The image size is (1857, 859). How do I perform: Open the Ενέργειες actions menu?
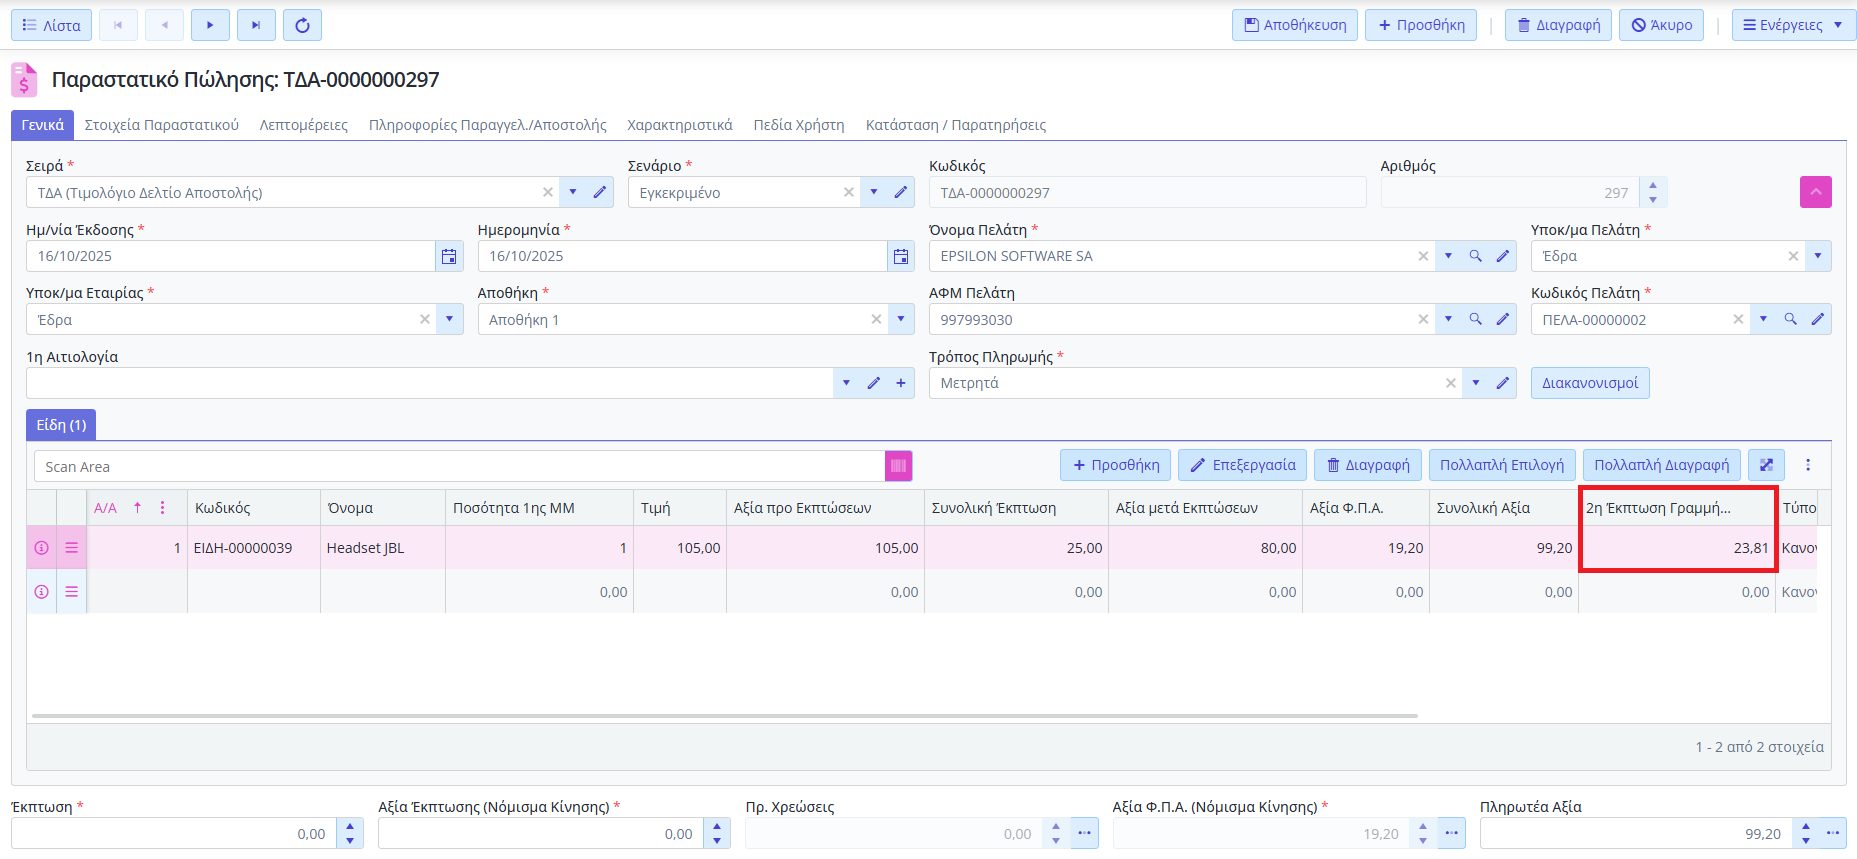click(1792, 25)
